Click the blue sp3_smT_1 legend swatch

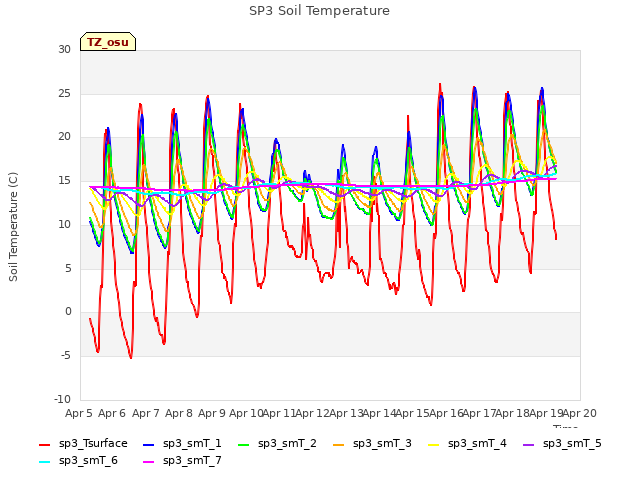click(x=149, y=444)
